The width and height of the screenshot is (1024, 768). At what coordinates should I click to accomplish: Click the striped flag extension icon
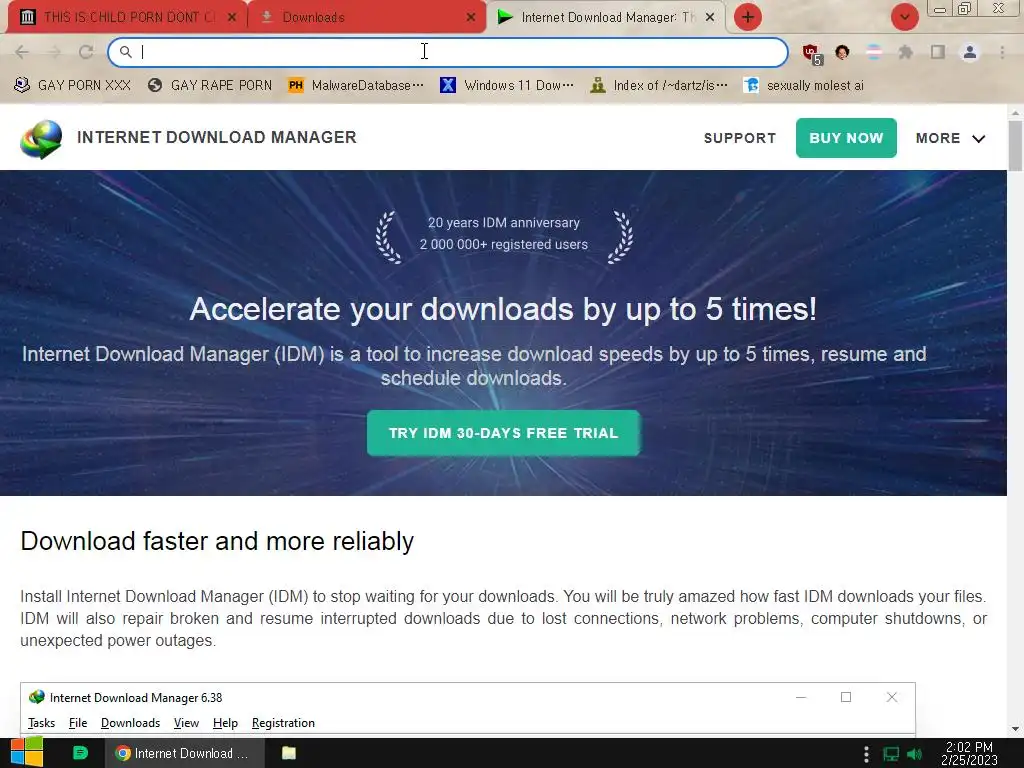(x=874, y=52)
